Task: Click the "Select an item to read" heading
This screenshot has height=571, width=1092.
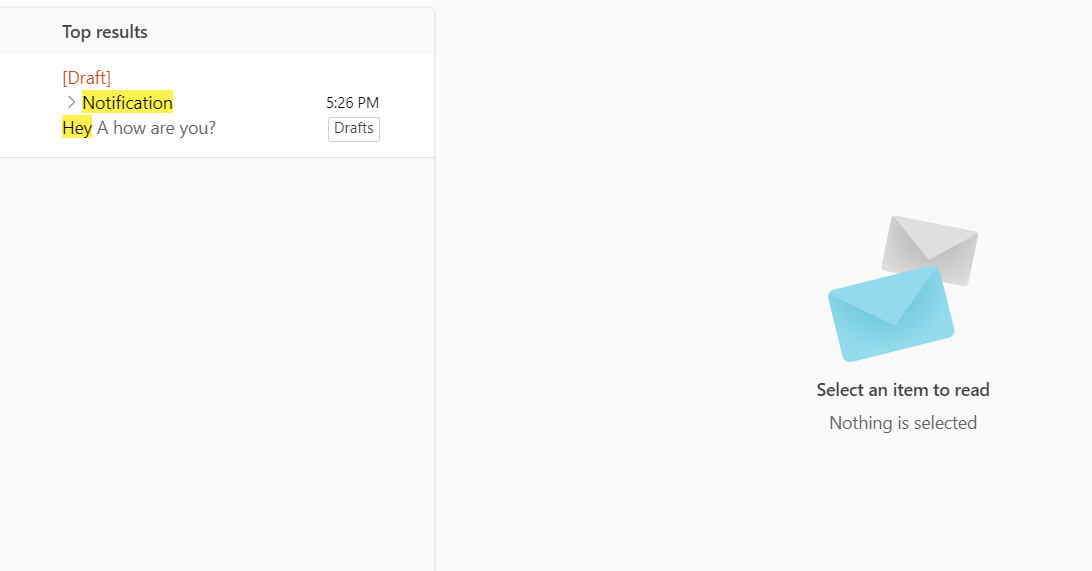Action: tap(902, 390)
